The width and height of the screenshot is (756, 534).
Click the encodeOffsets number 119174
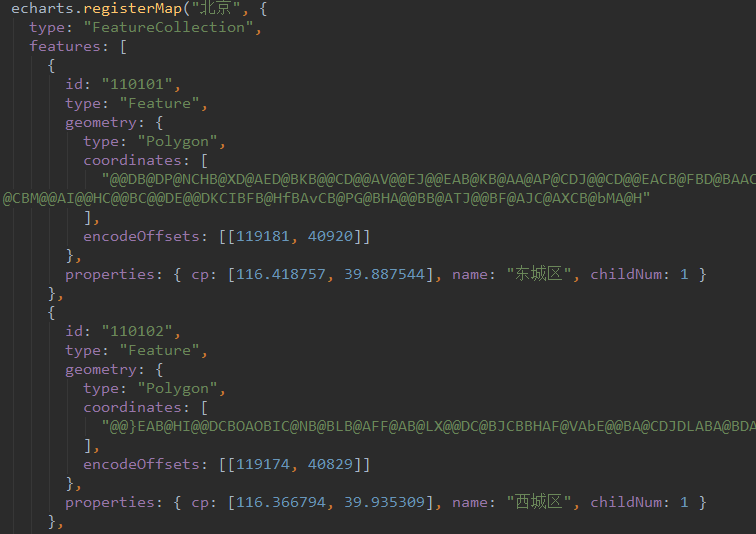tap(263, 464)
